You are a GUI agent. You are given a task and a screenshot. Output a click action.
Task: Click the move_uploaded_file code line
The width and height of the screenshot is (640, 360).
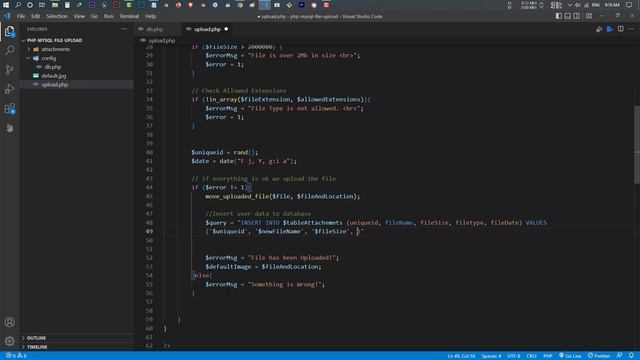282,196
